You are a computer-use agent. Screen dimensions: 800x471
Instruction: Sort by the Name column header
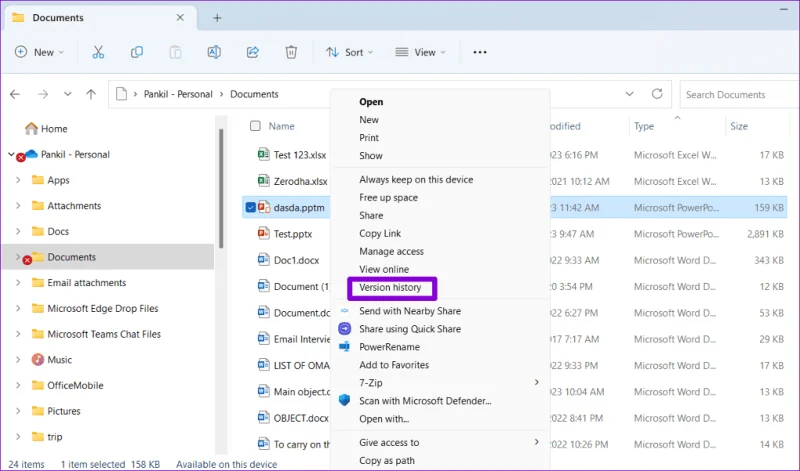click(282, 126)
